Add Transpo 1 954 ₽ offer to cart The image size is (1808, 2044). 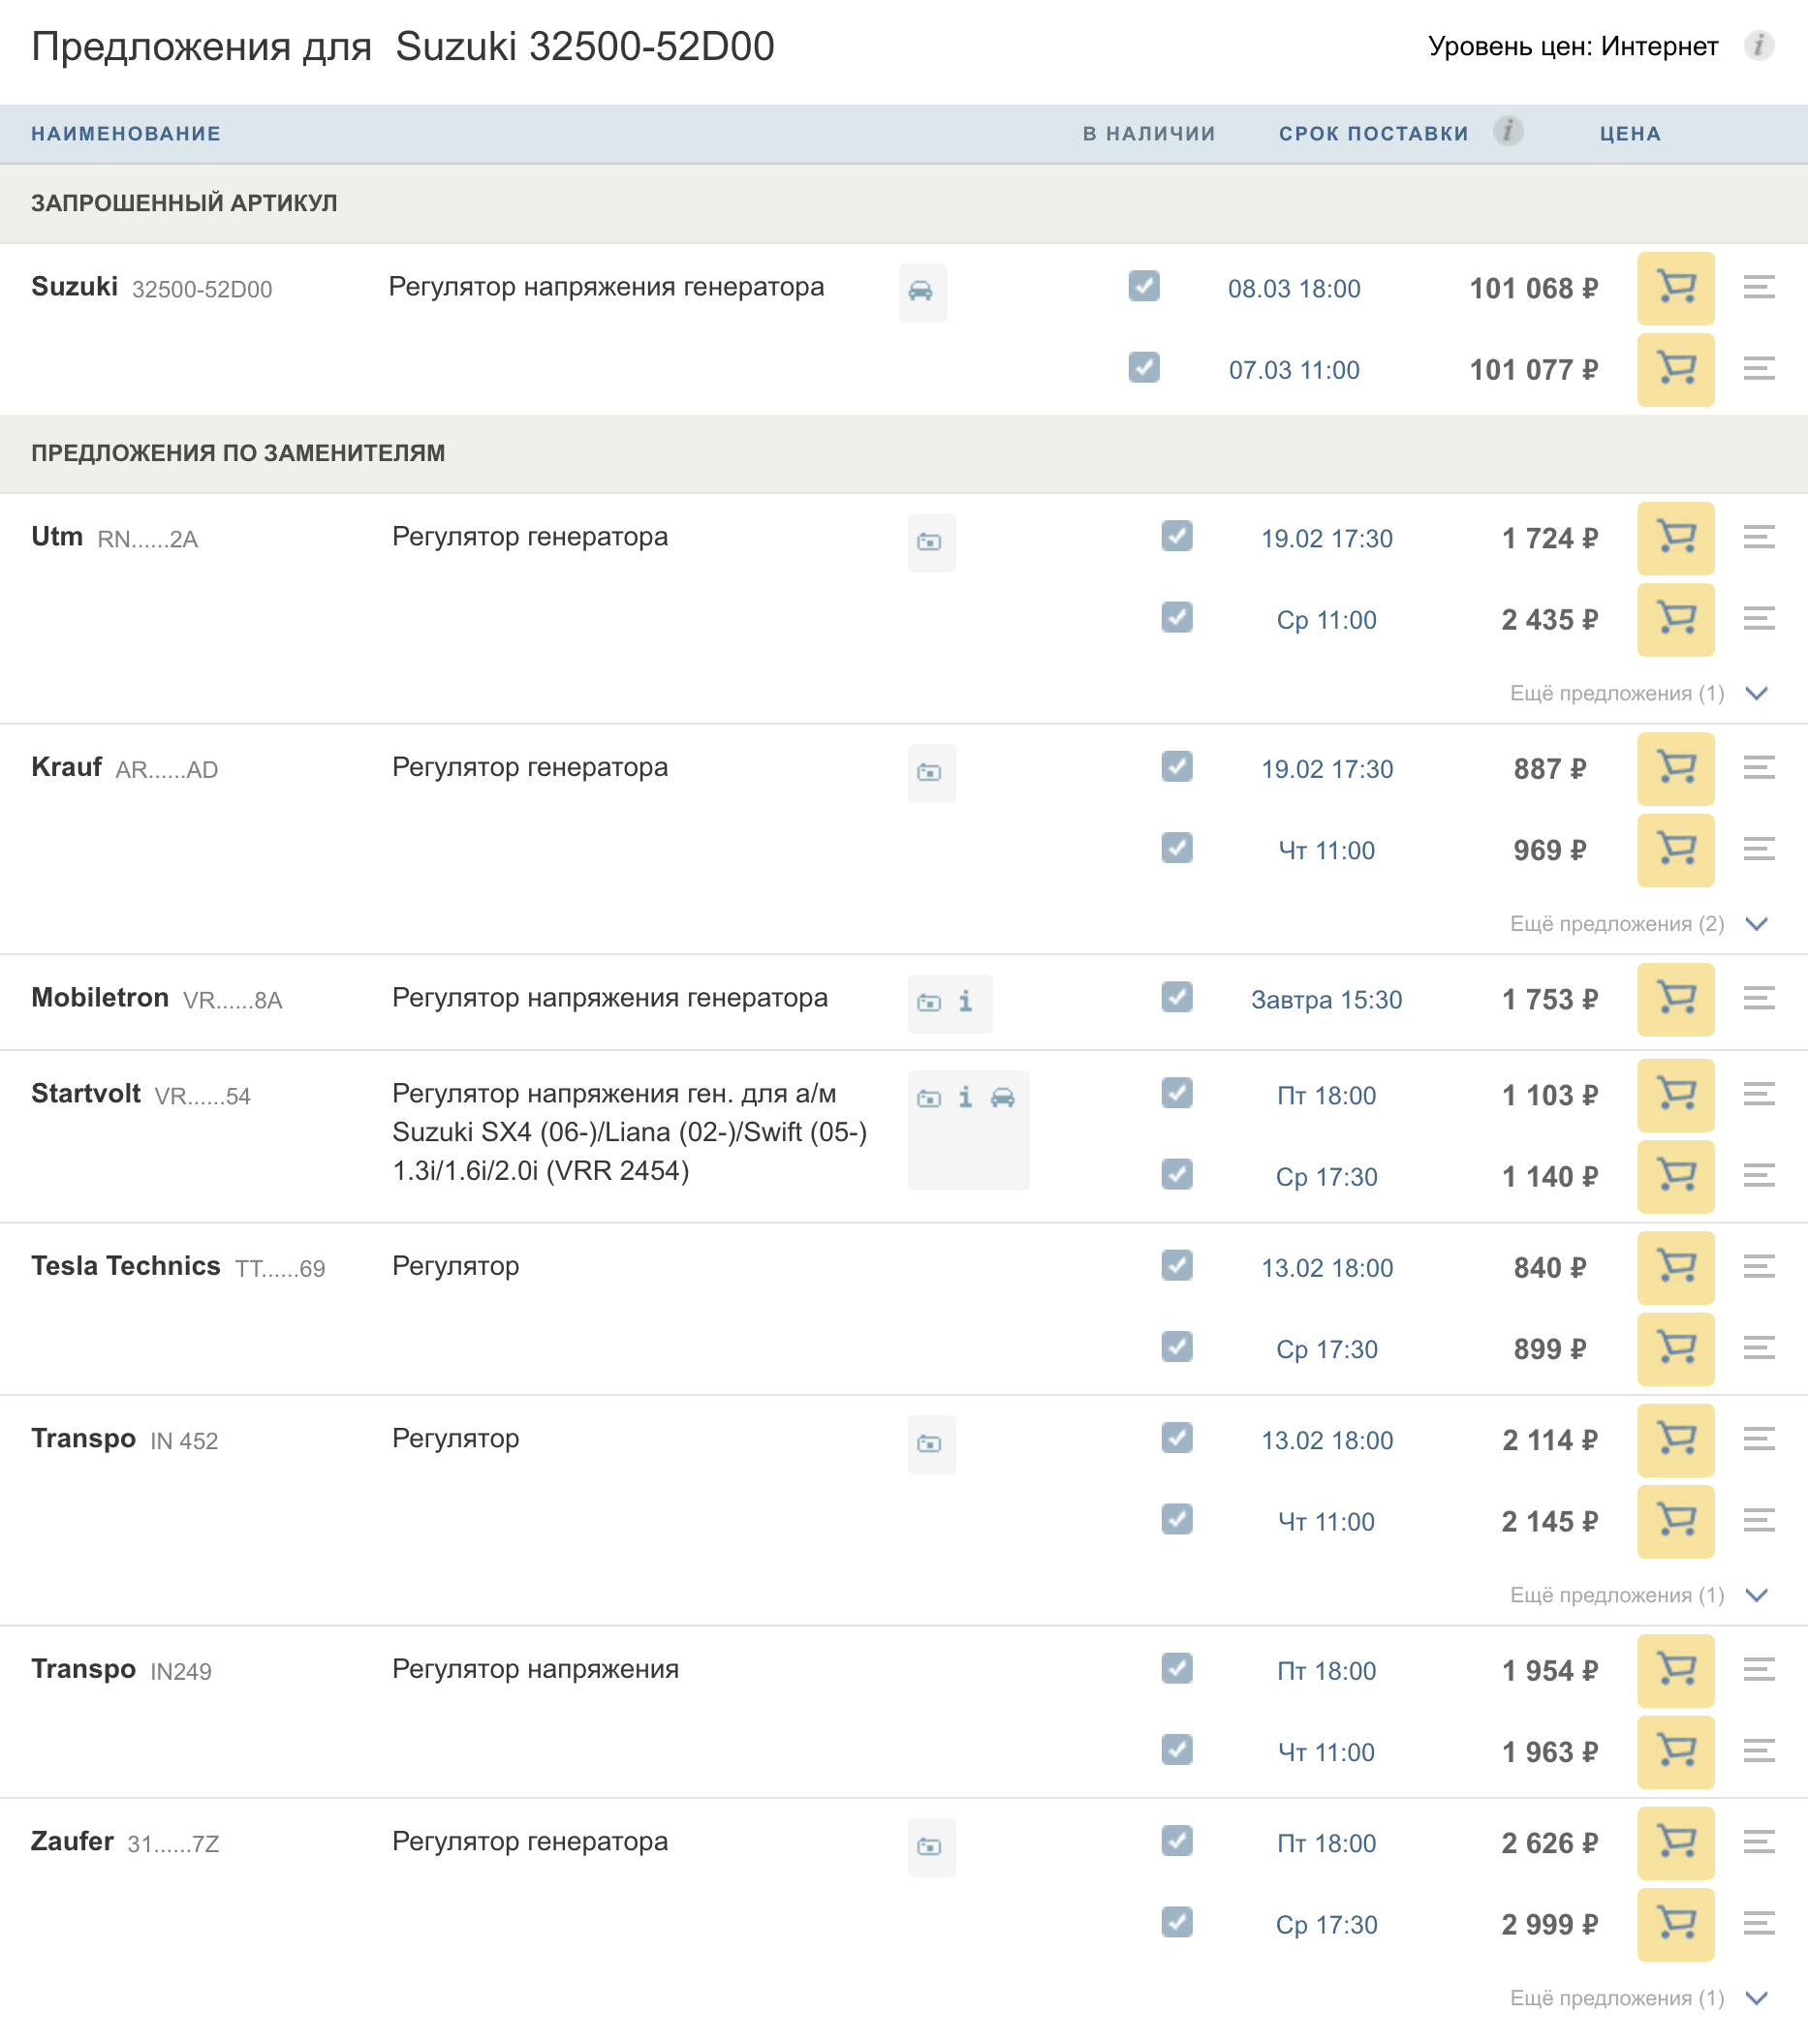point(1675,1670)
